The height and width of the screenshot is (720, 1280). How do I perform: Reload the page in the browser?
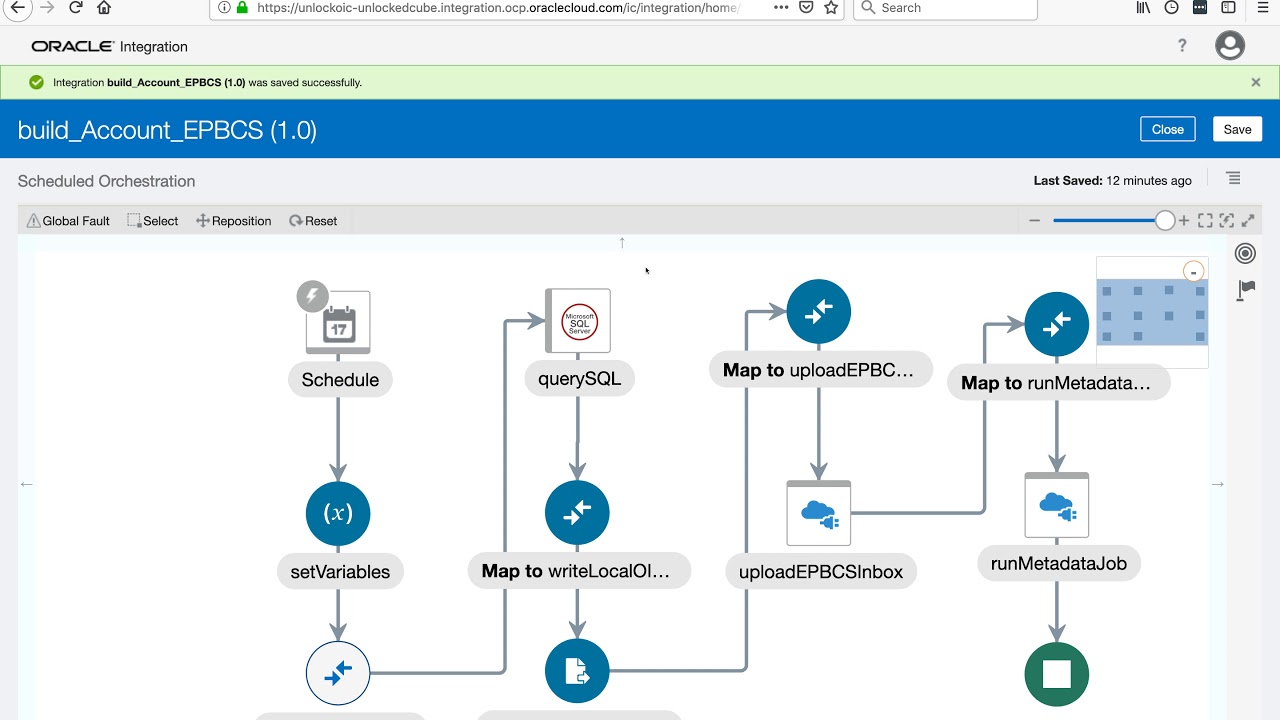pyautogui.click(x=76, y=8)
